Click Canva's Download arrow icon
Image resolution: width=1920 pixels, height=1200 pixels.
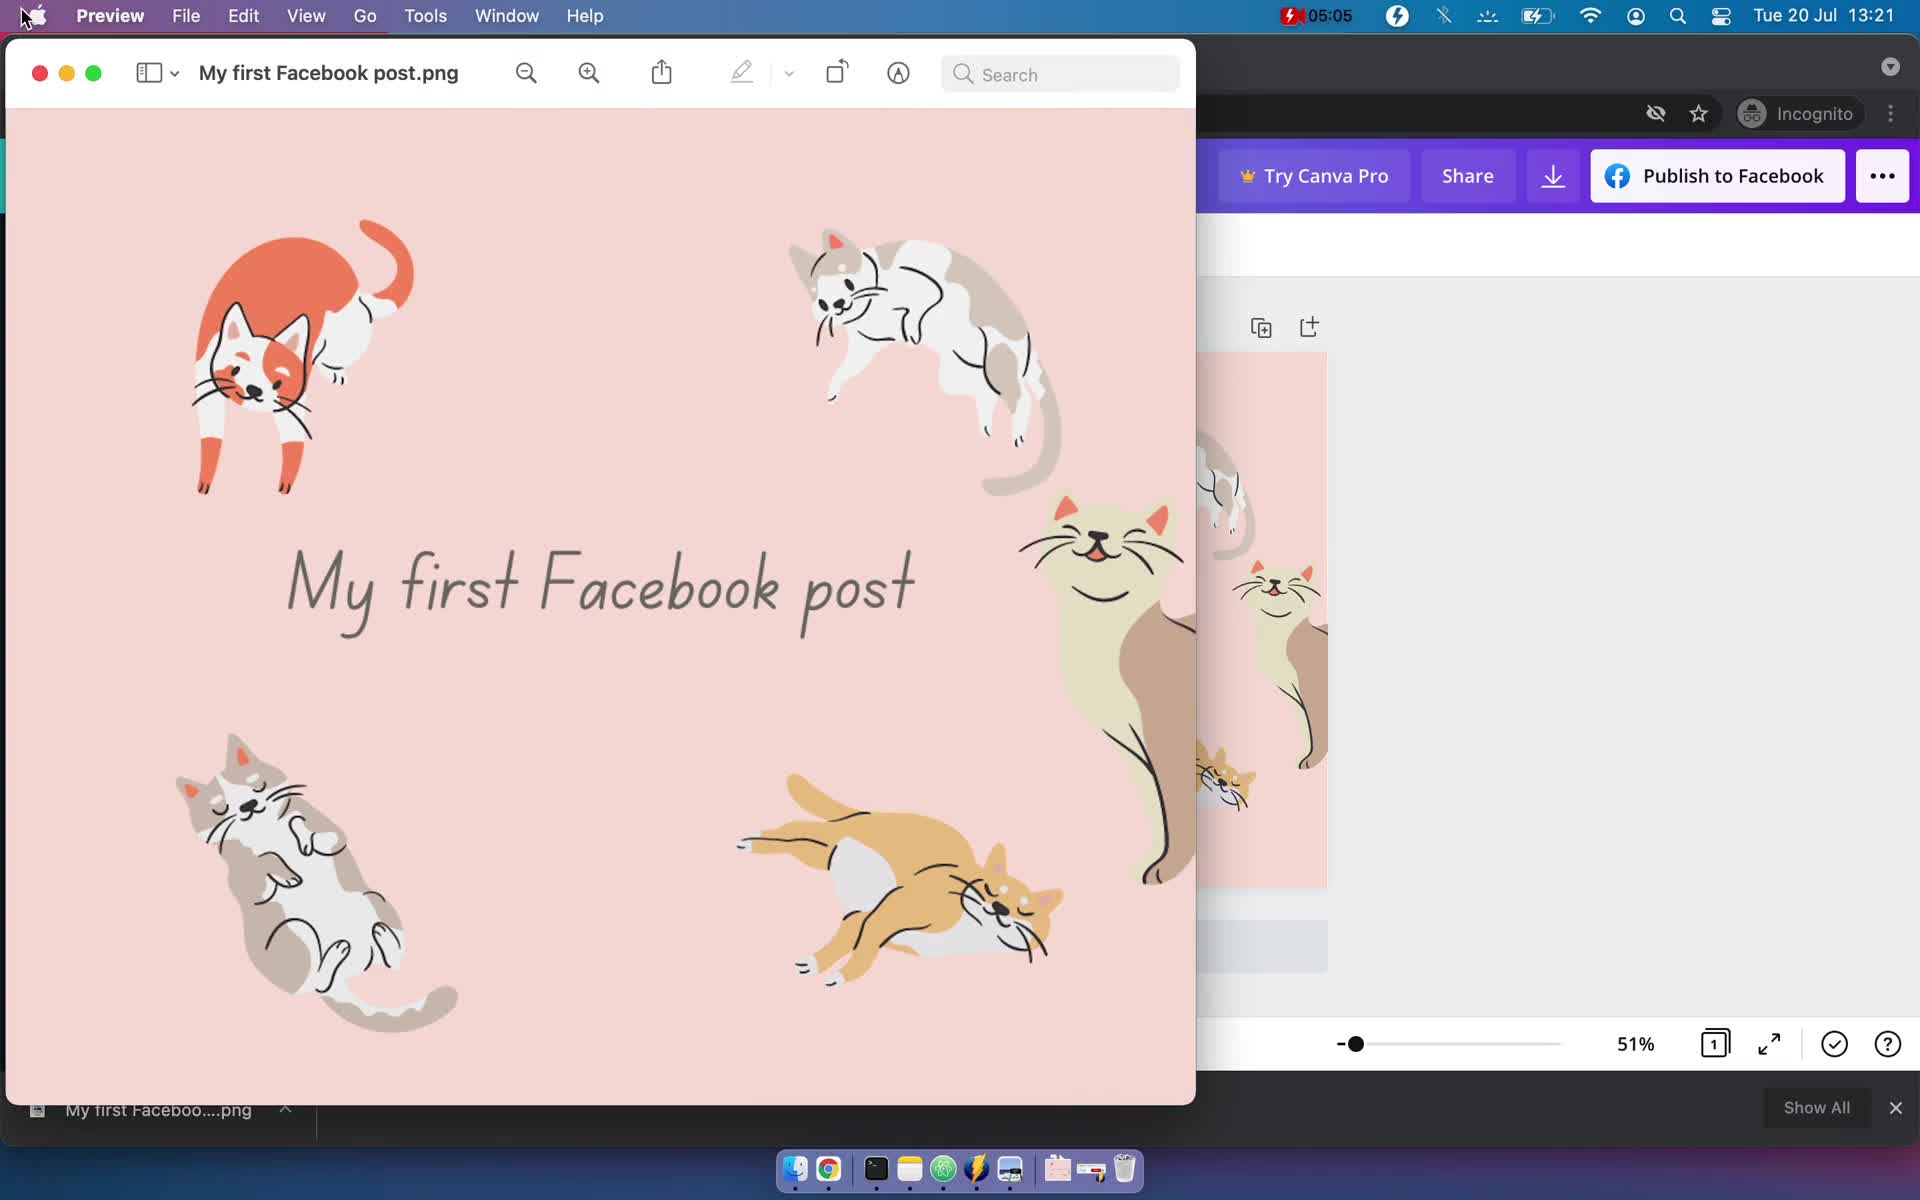coord(1553,176)
